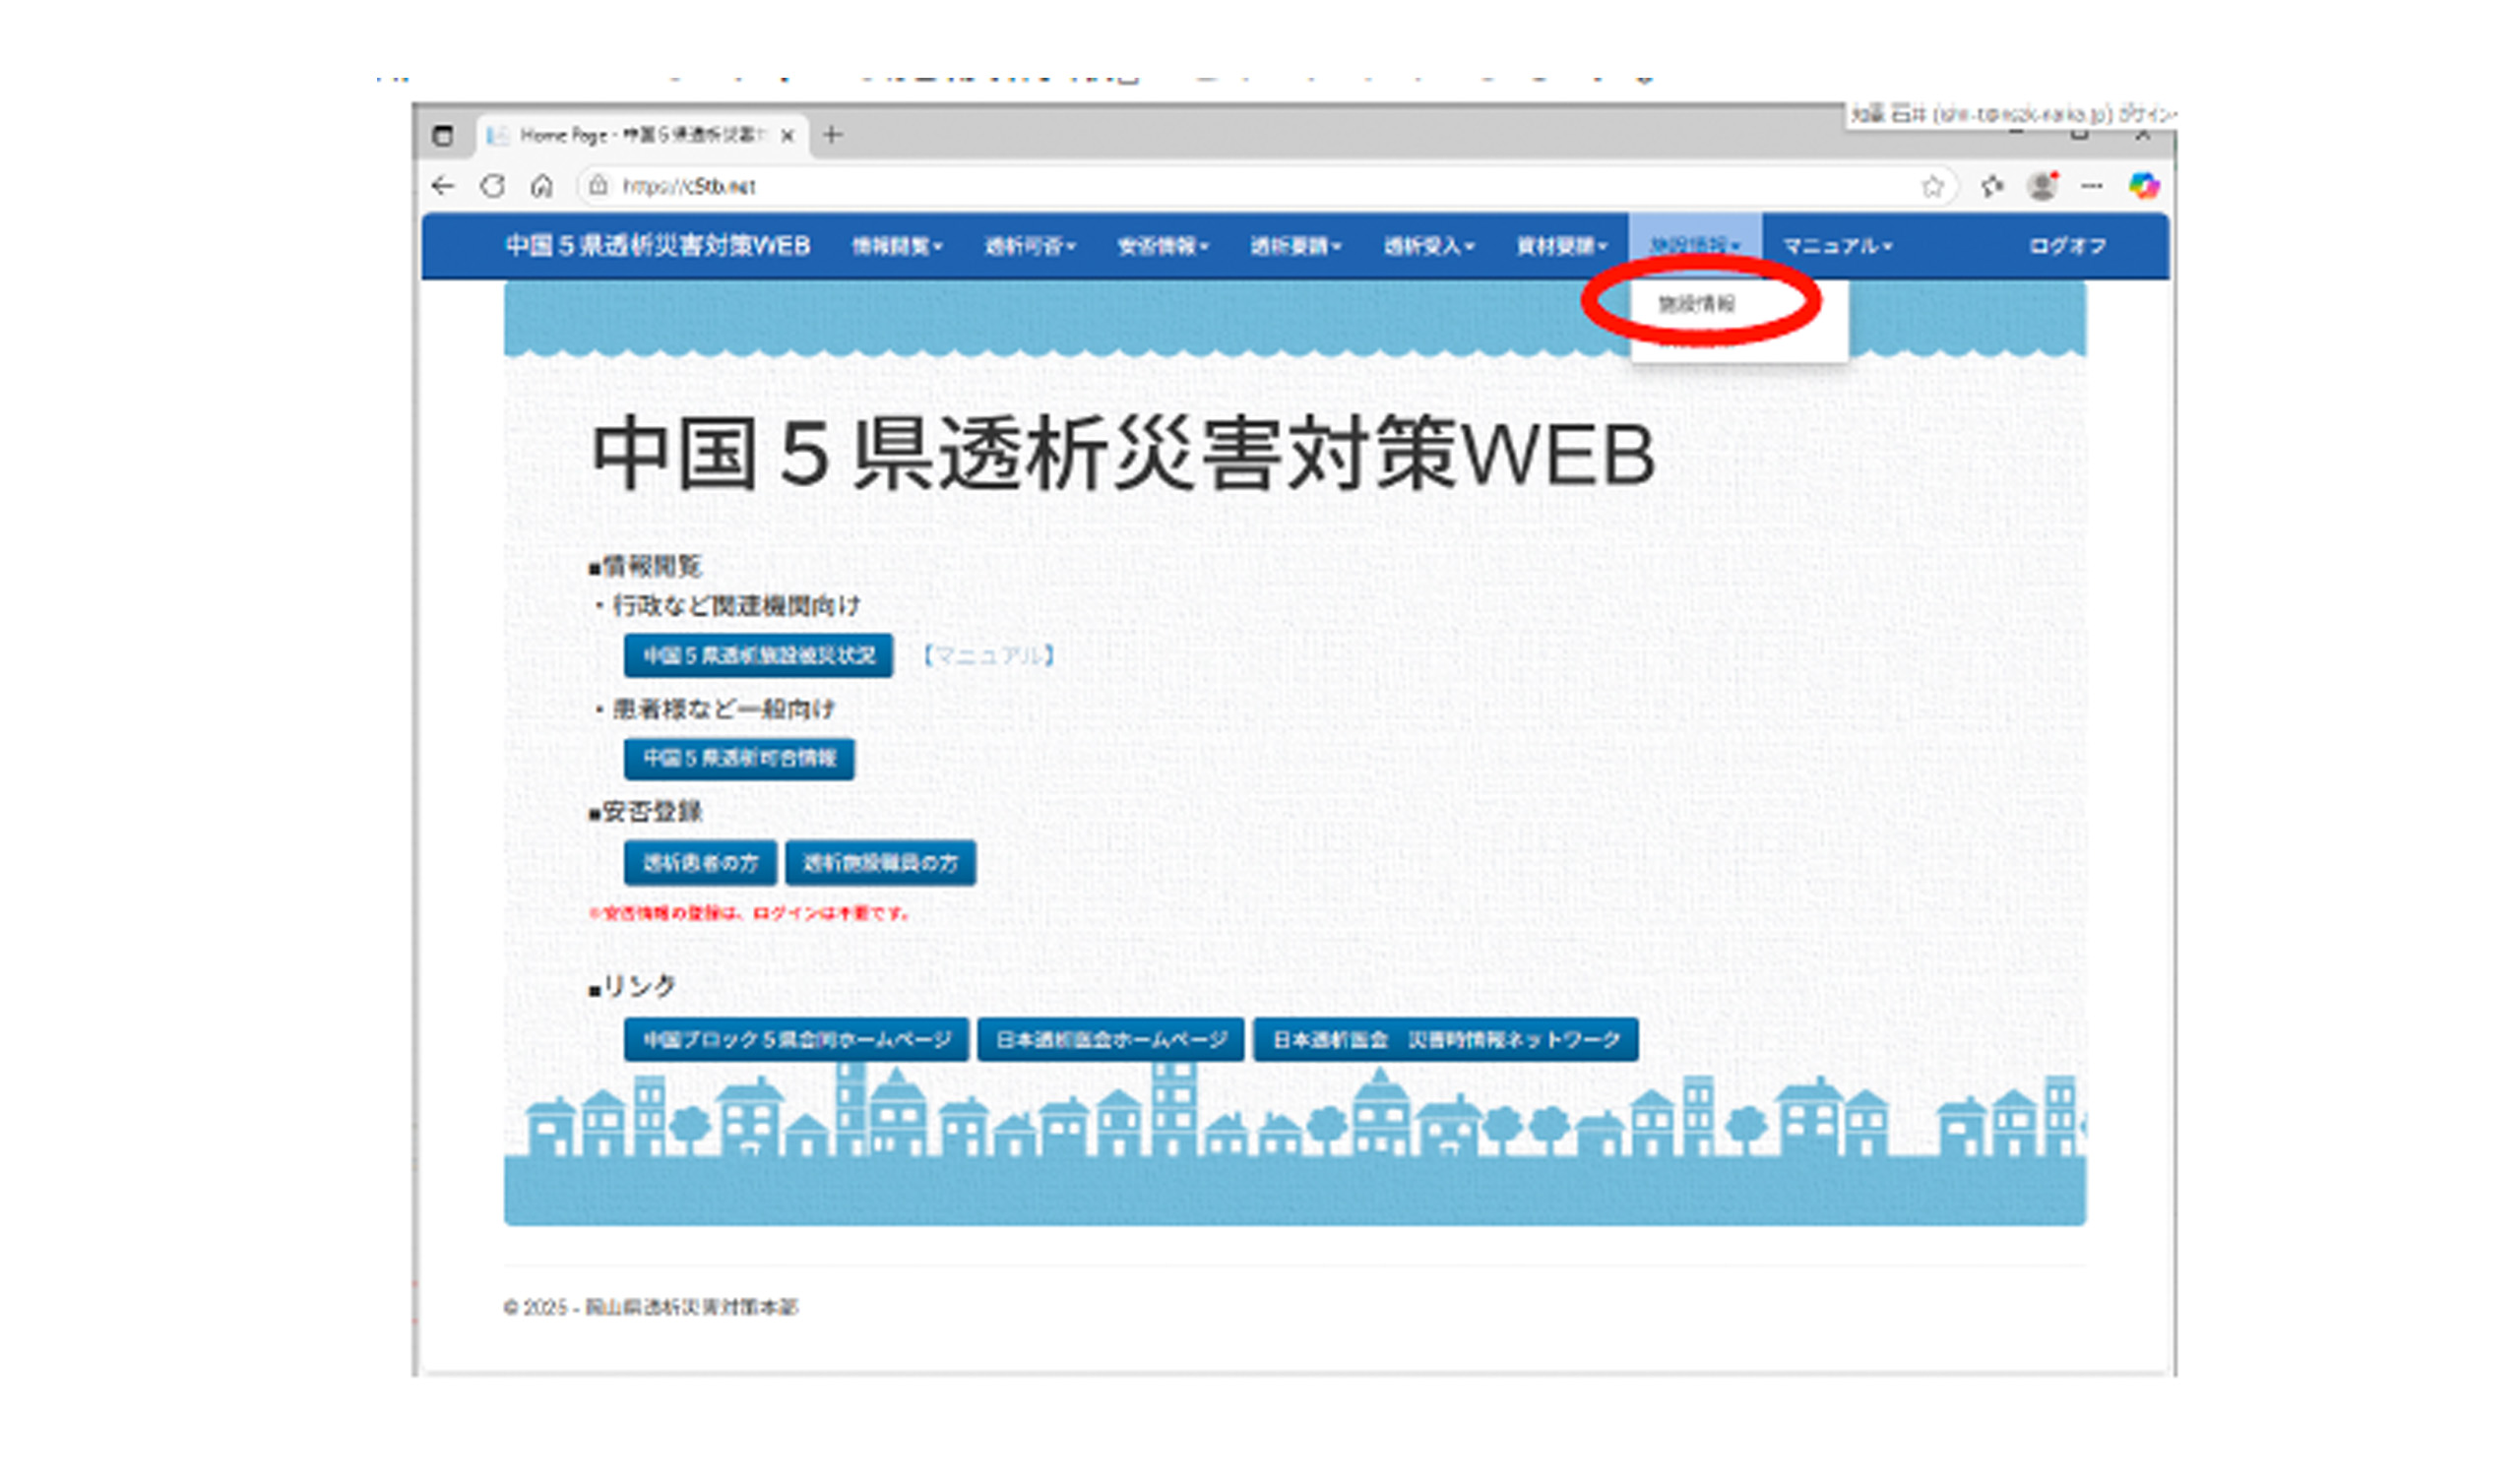Open the user profile avatar icon
The width and height of the screenshot is (2520, 1482).
(x=2041, y=186)
